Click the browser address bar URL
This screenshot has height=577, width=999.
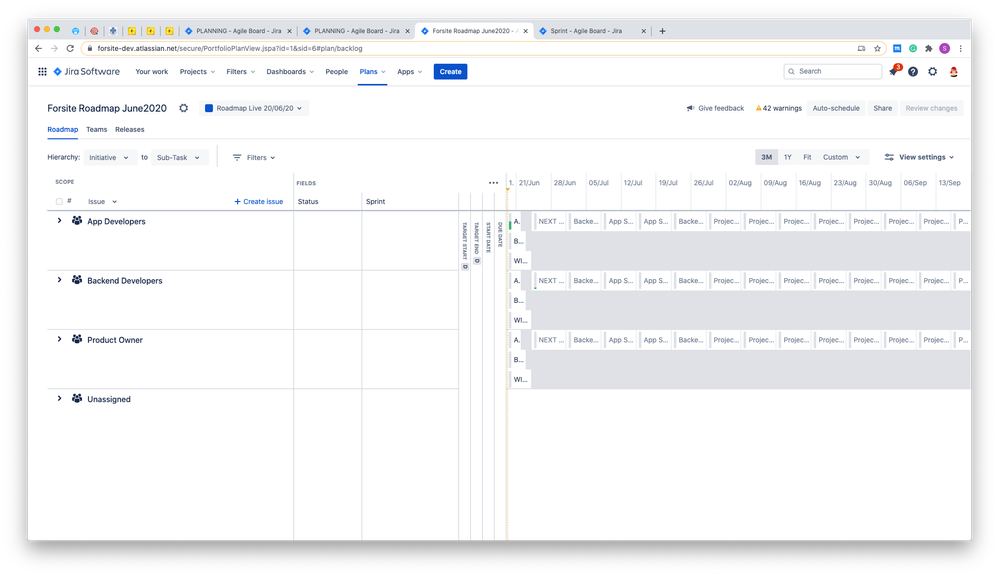point(230,48)
